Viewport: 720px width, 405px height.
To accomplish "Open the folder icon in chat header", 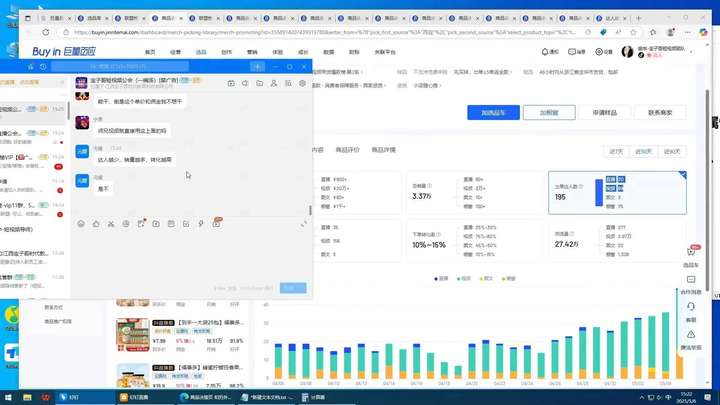I will click(259, 83).
